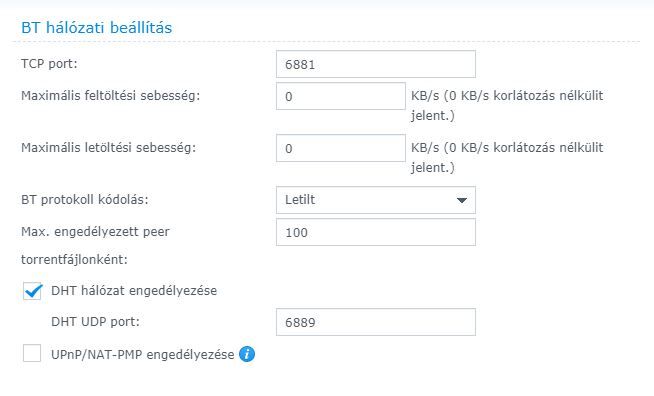Focus the Maximális letöltési sebesség input

(341, 148)
